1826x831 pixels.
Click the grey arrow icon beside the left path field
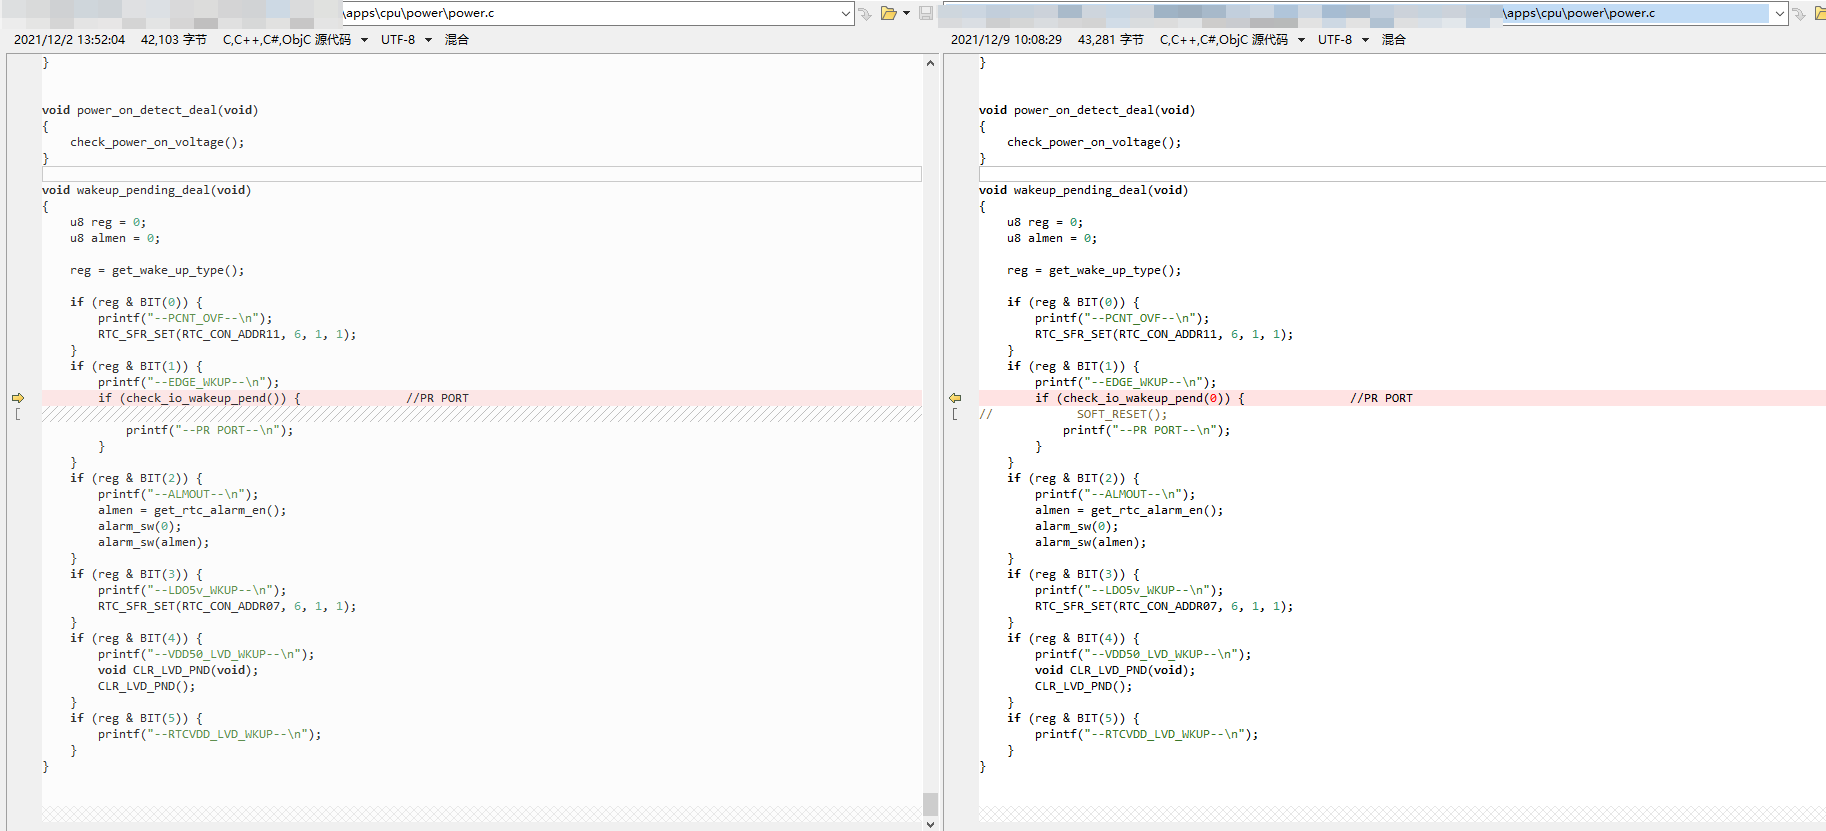(x=865, y=13)
